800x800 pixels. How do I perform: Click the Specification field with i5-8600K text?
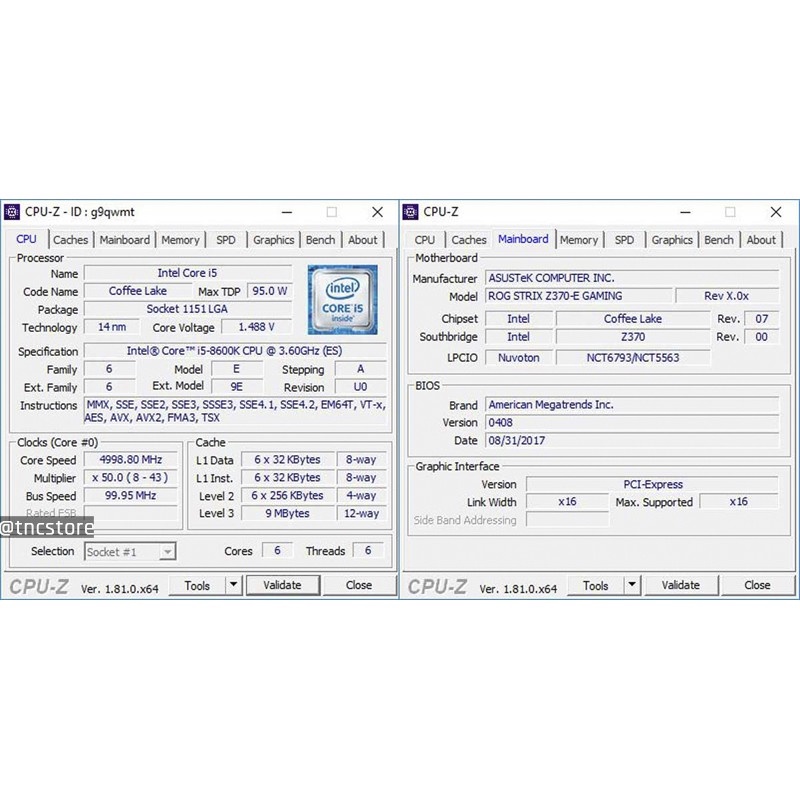[235, 351]
